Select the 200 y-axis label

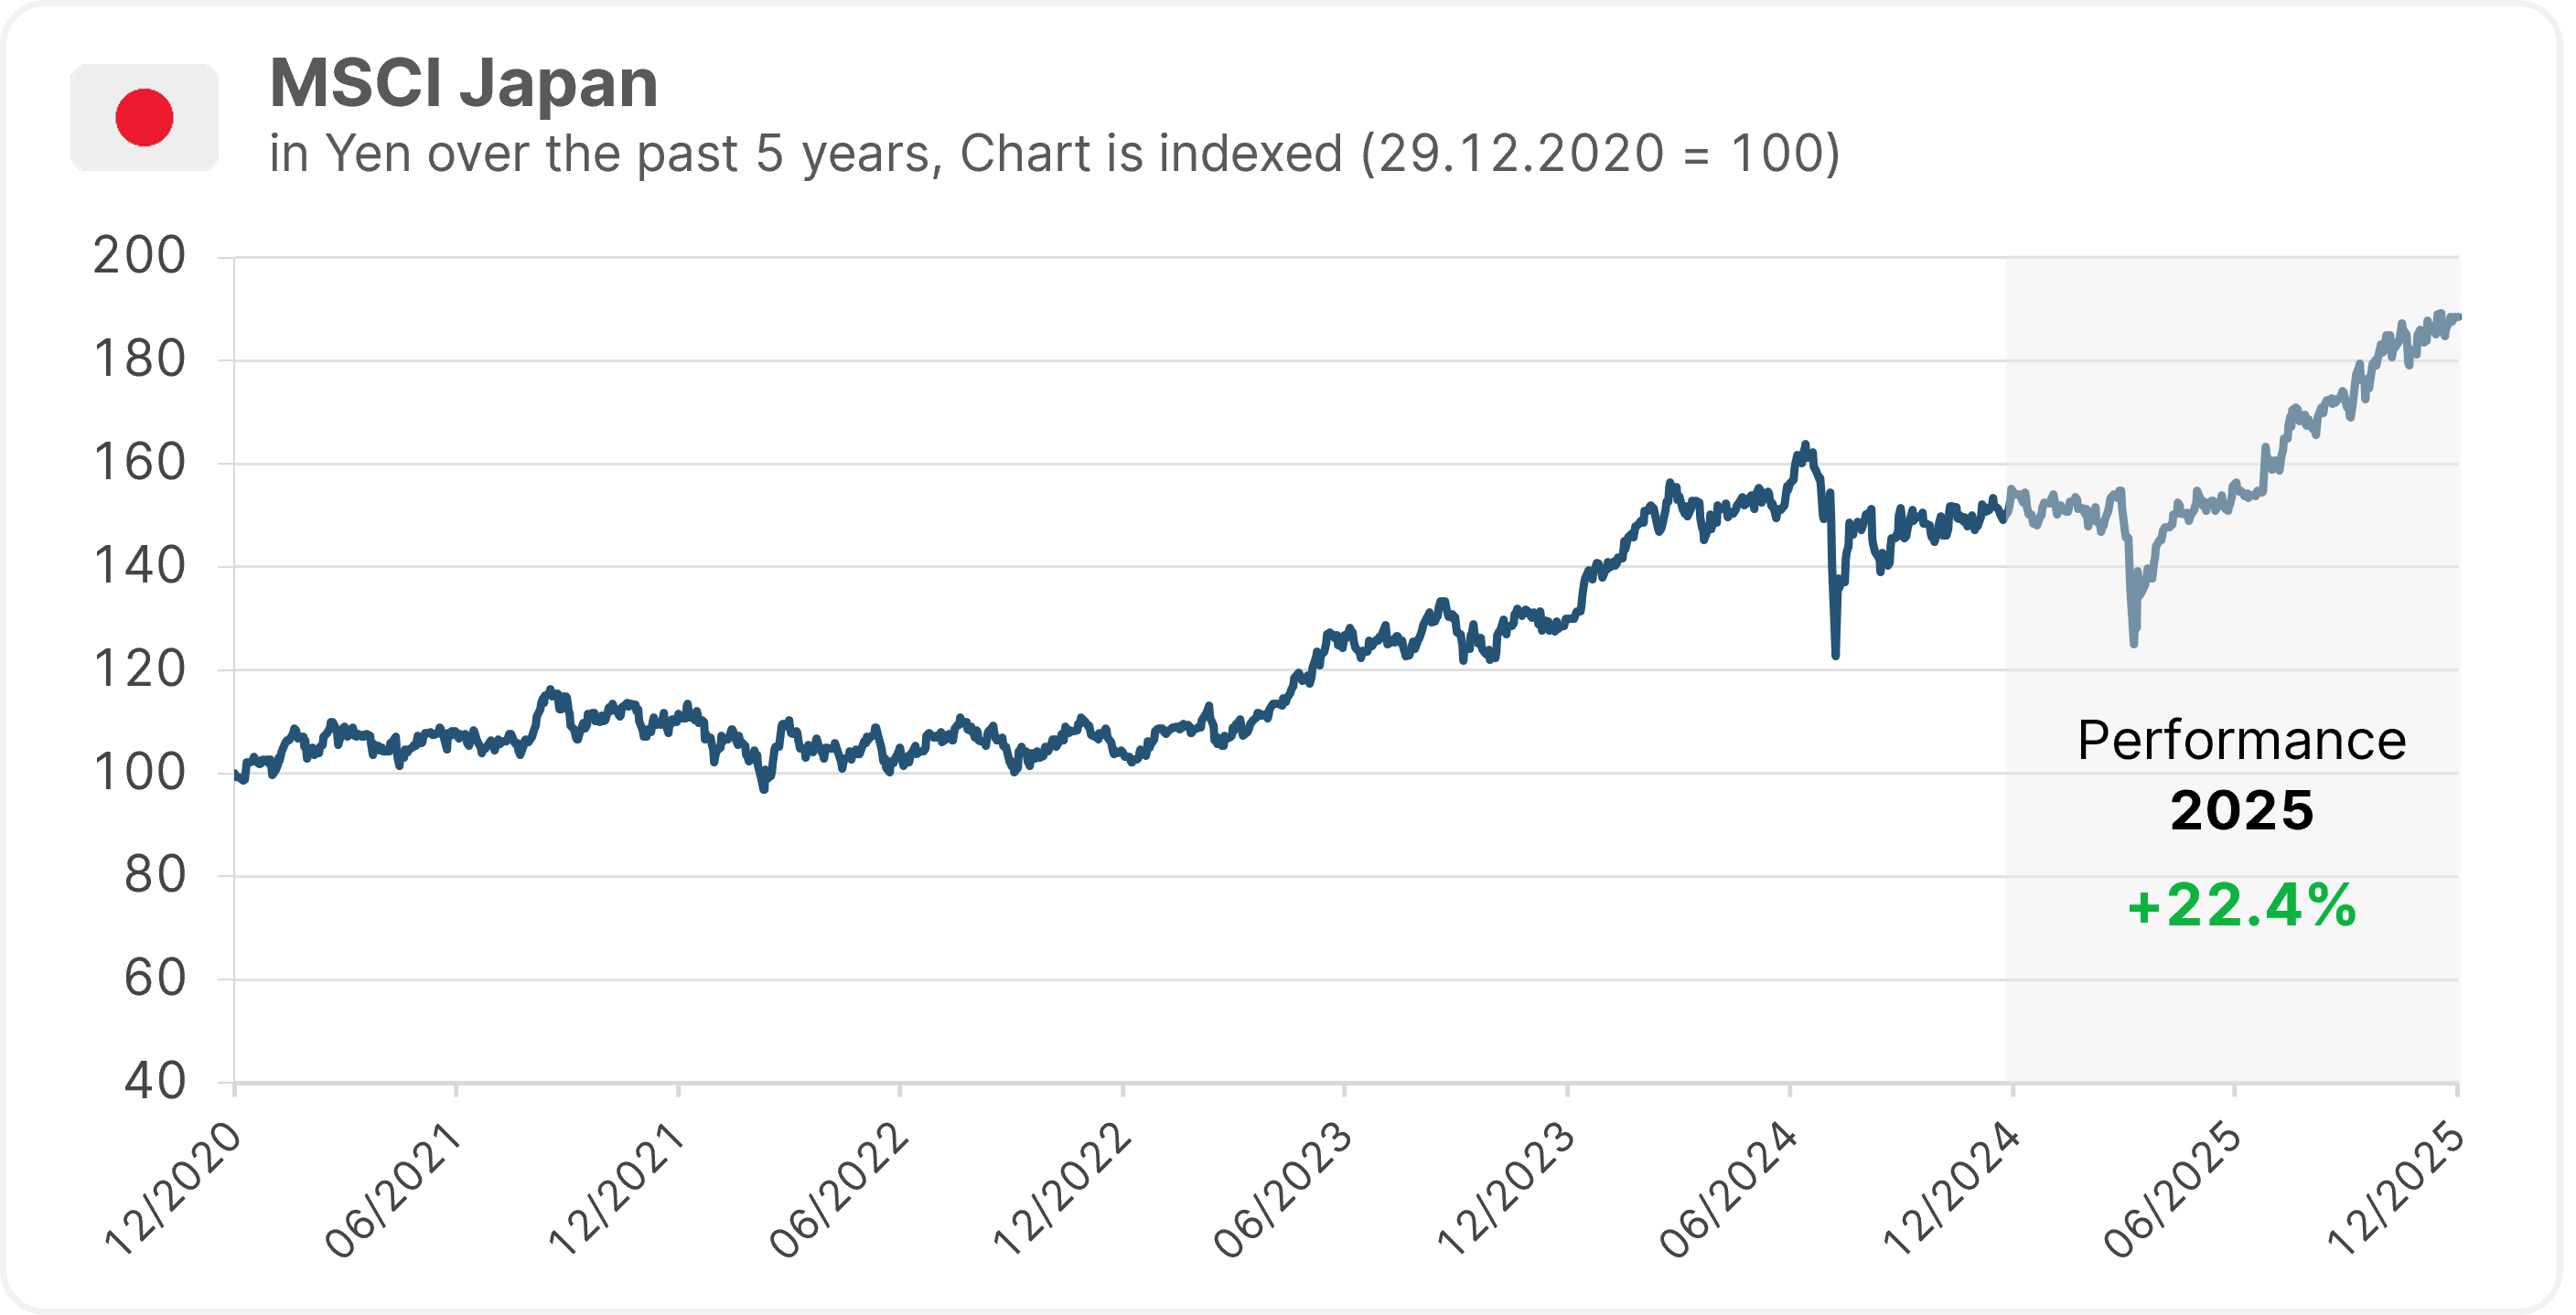coord(139,256)
